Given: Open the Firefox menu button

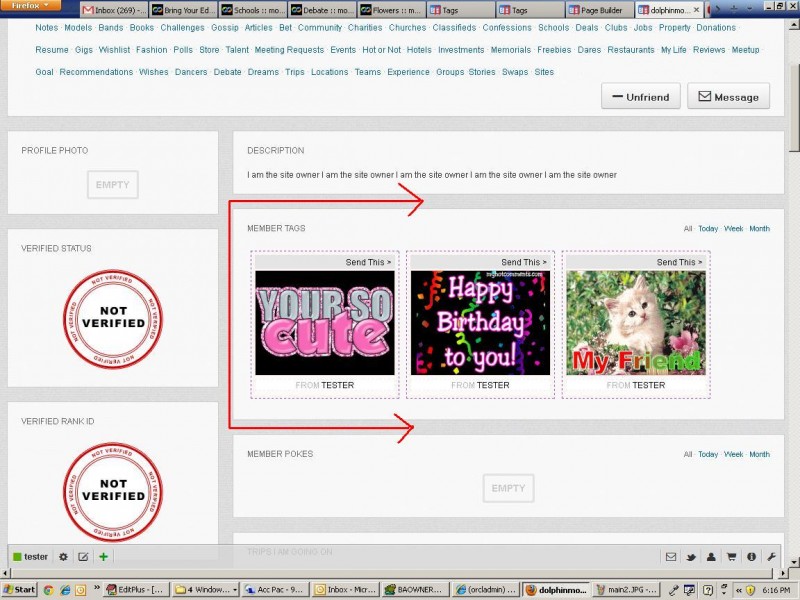Looking at the screenshot, I should point(30,5).
